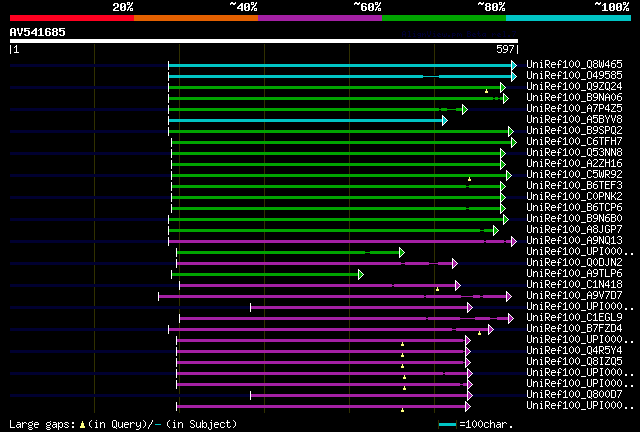Open the UniRef100_B9SPQ2 hit label
Viewport: 640px width, 432px height.
pos(574,131)
